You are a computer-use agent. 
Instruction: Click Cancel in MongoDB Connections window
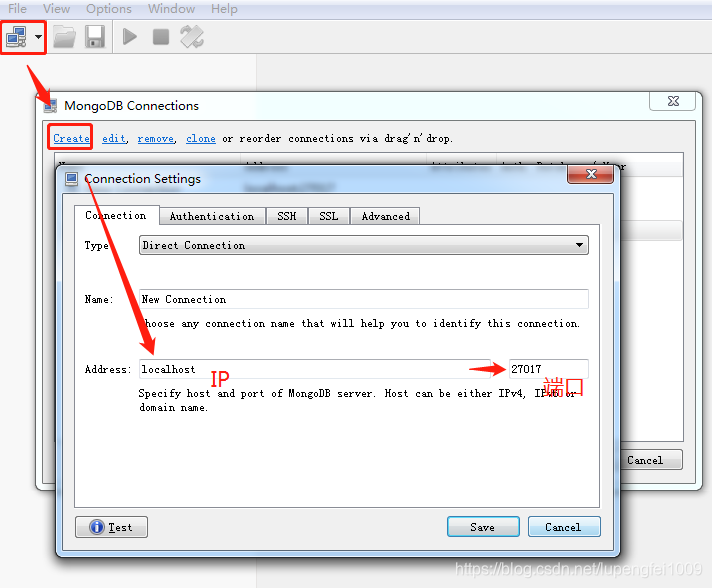point(651,460)
